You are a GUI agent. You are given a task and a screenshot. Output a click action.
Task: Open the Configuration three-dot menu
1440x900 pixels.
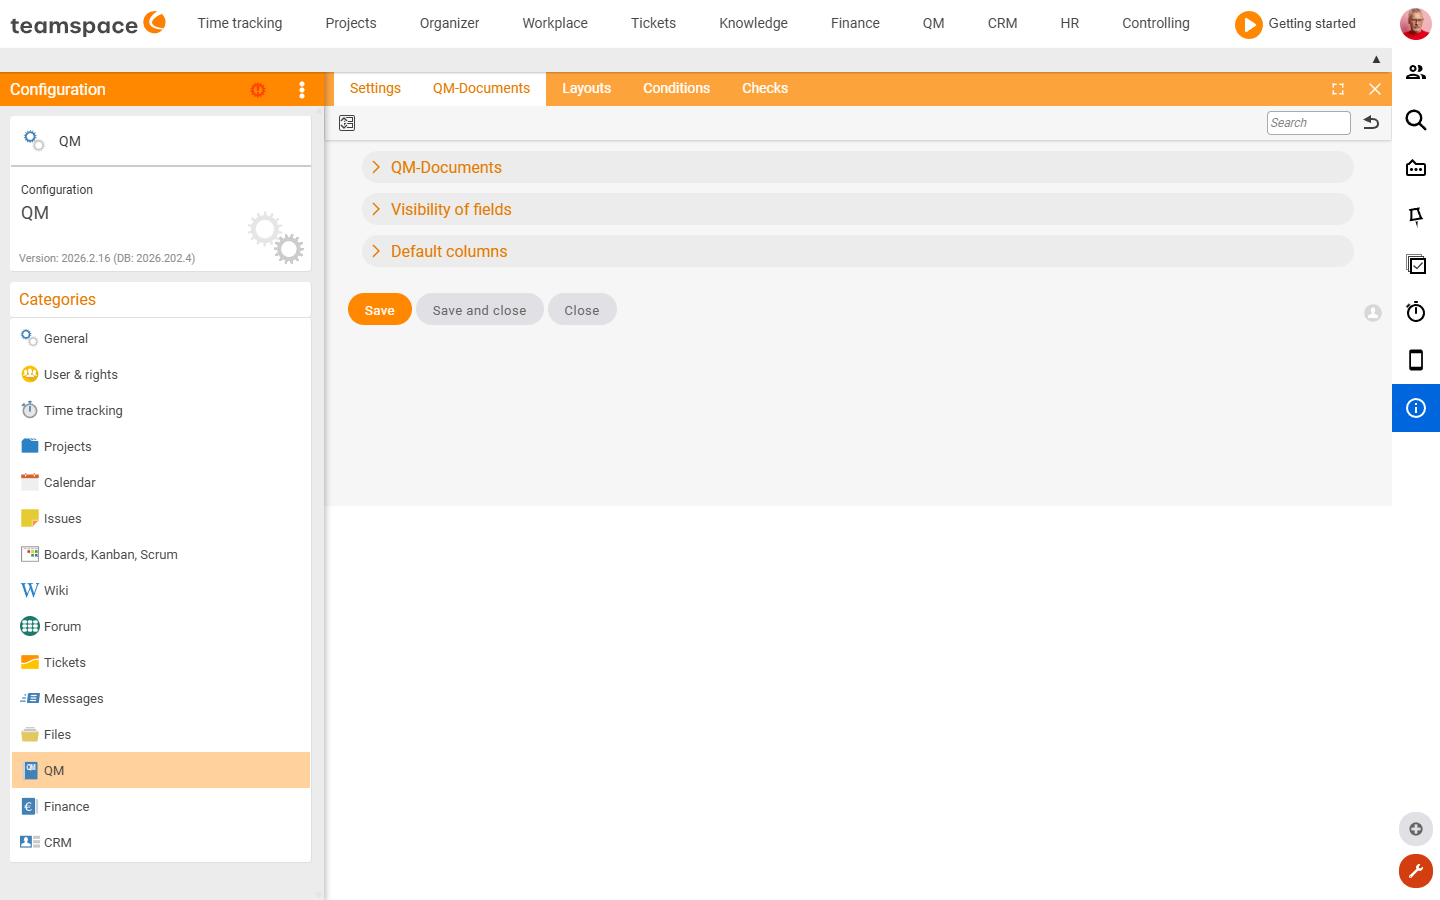(x=302, y=90)
